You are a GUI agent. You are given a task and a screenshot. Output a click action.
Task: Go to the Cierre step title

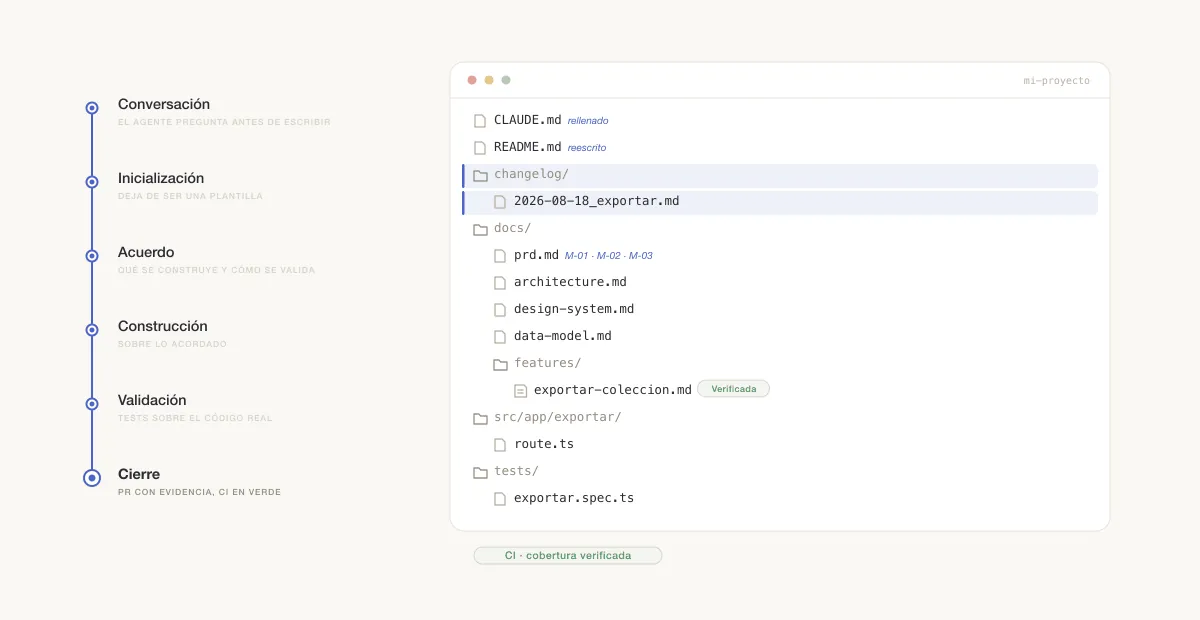[x=139, y=474]
